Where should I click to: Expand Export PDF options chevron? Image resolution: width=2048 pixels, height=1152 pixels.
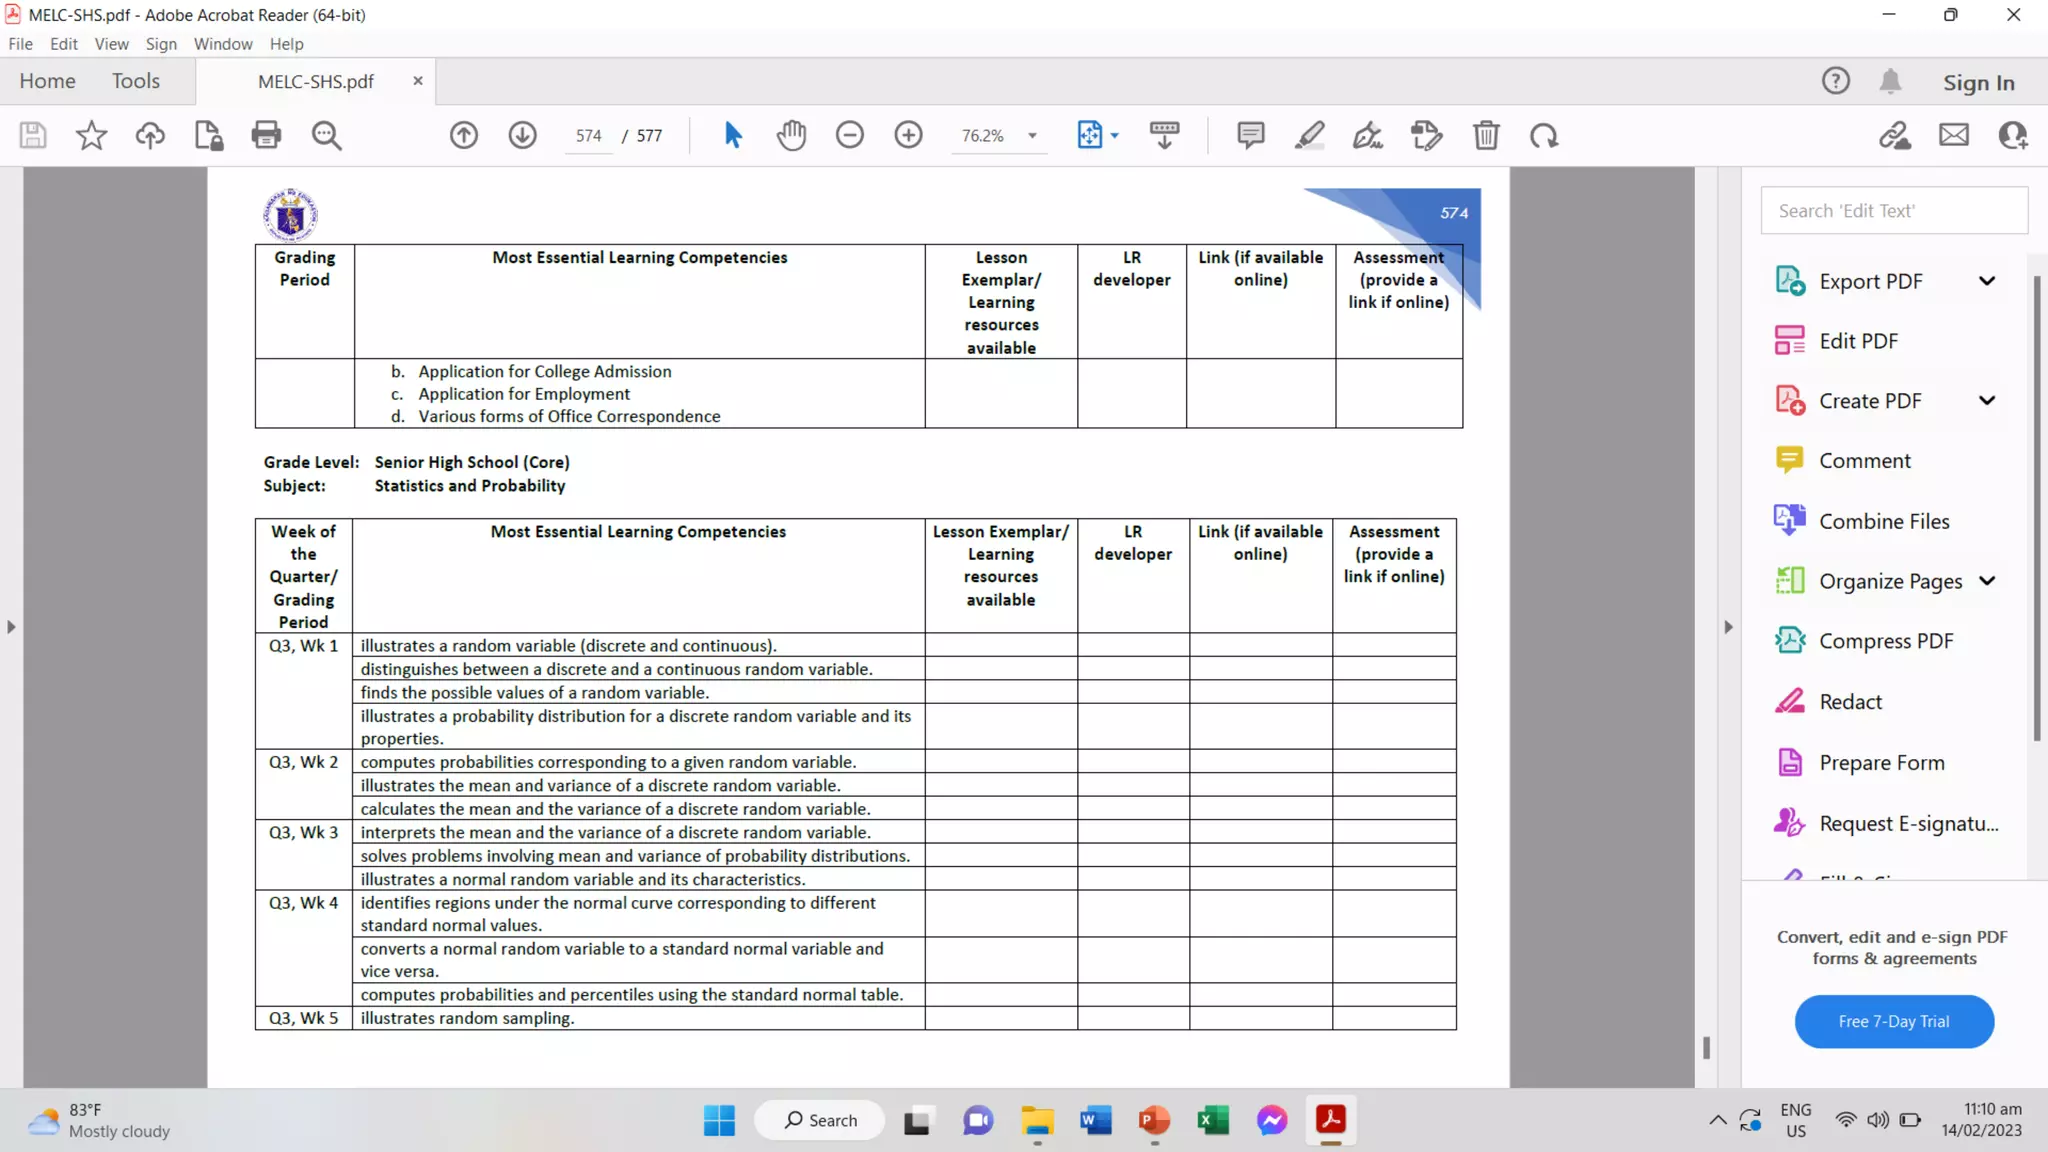coord(1987,281)
